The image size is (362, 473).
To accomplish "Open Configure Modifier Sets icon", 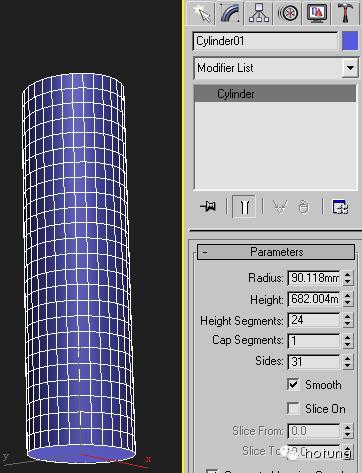I will [340, 207].
